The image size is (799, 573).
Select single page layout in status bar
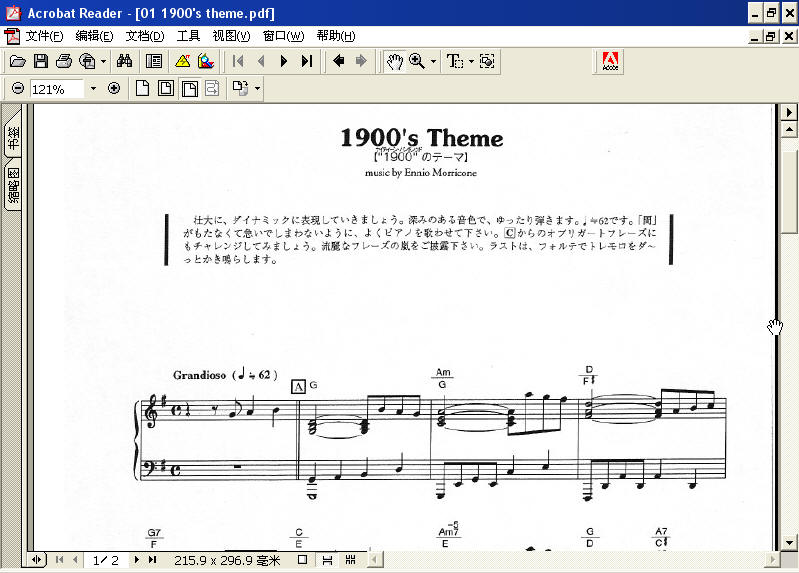click(x=302, y=560)
